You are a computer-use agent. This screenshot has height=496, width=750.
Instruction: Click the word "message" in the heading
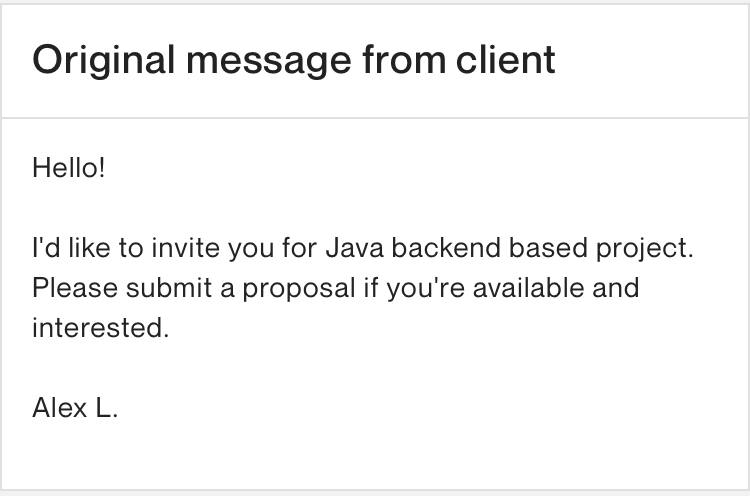click(x=269, y=62)
